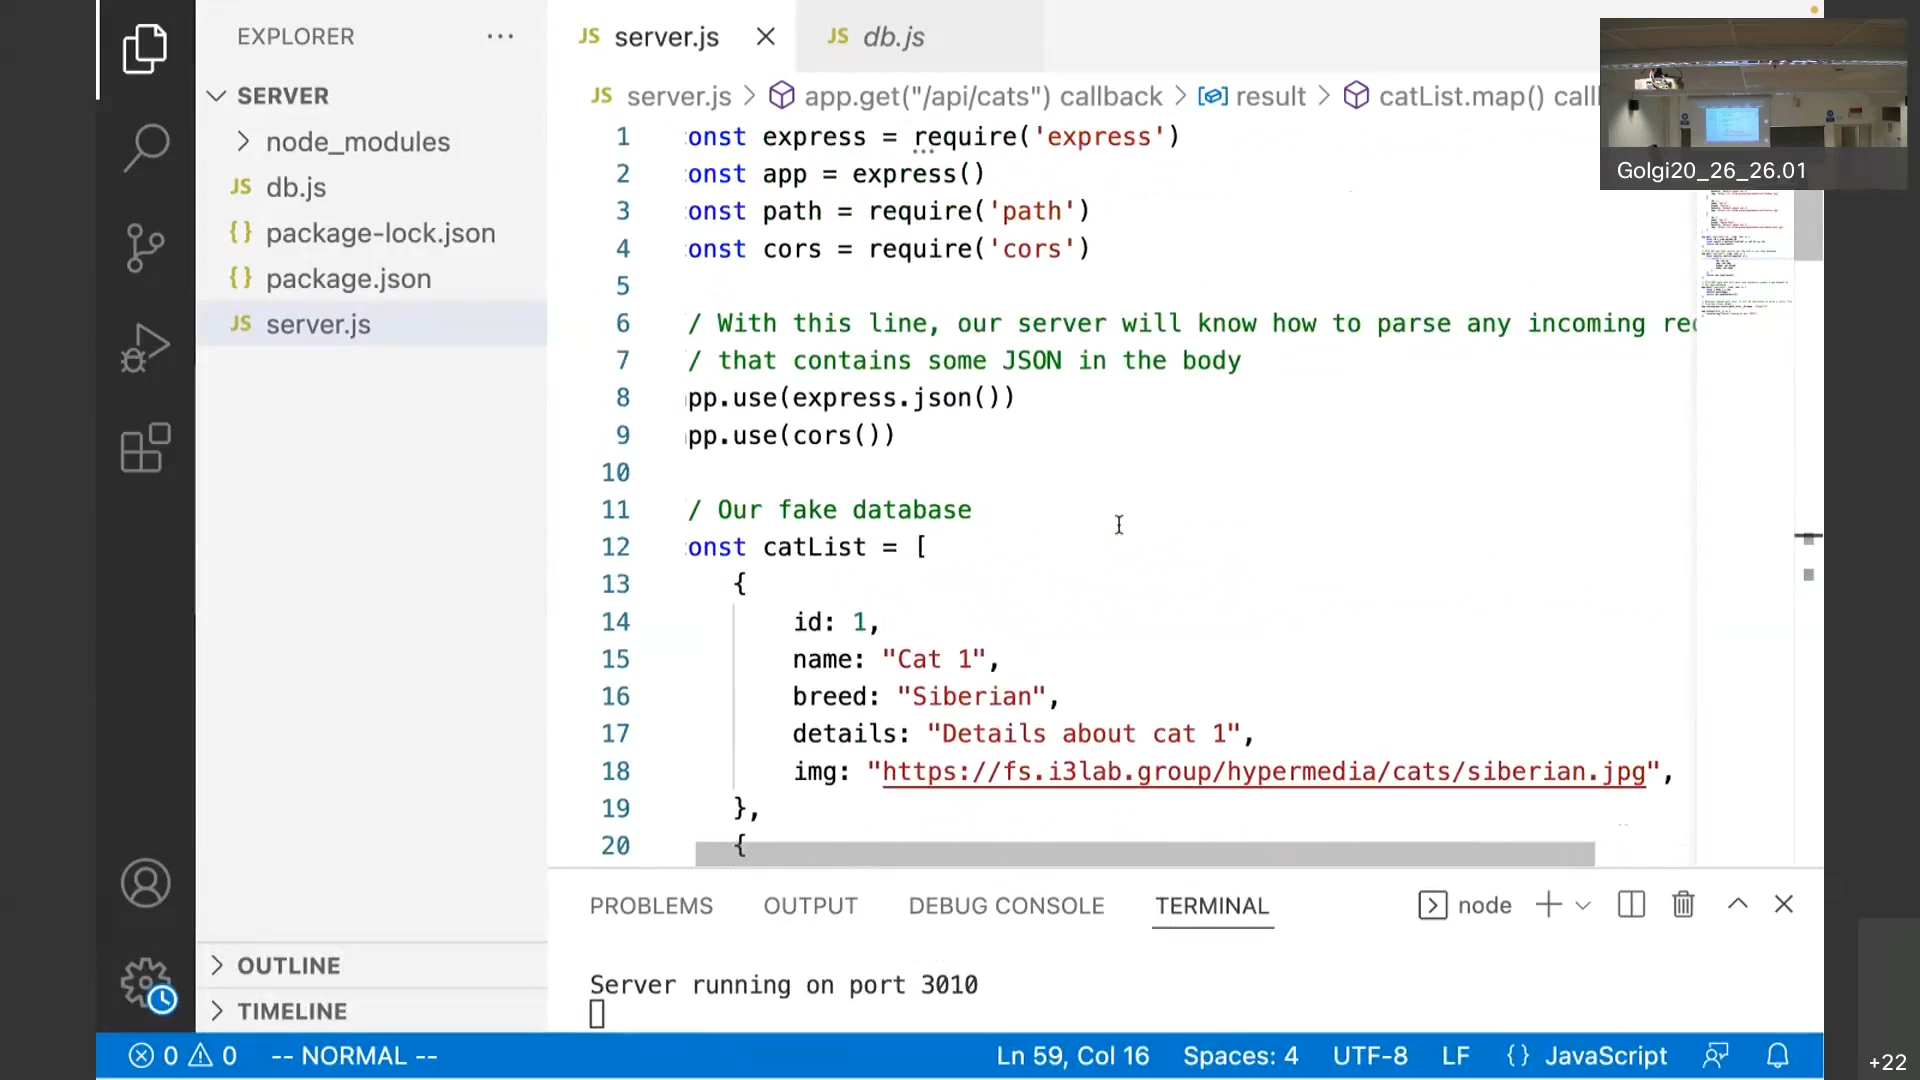Open the new terminal launch profile dropdown
Image resolution: width=1920 pixels, height=1080 pixels.
[1583, 906]
